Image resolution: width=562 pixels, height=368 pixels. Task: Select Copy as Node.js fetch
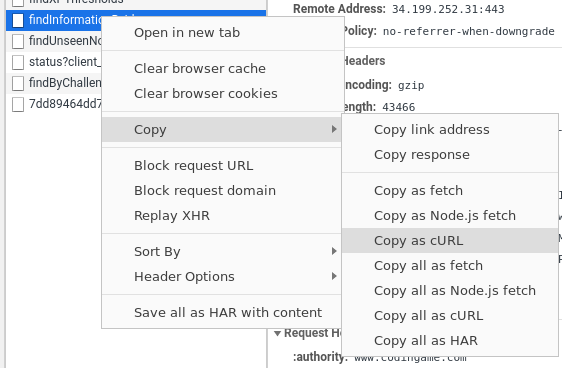450,216
